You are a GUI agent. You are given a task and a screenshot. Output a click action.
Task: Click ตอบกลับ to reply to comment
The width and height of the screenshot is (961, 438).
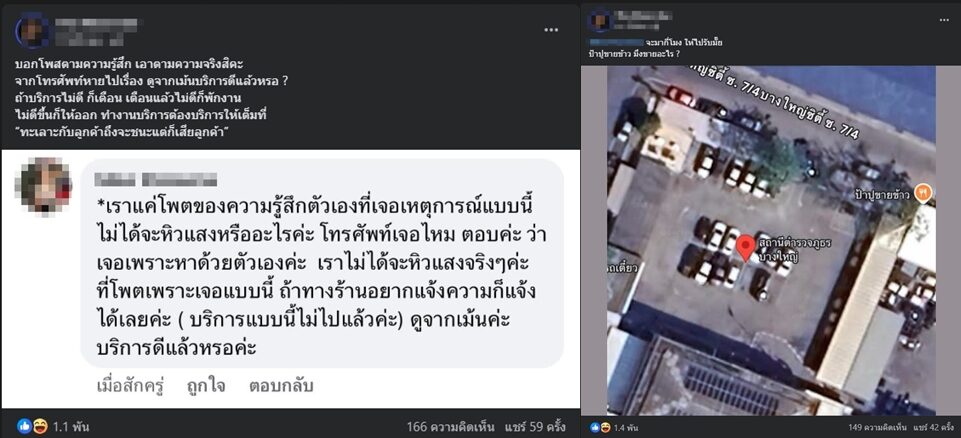pyautogui.click(x=281, y=386)
